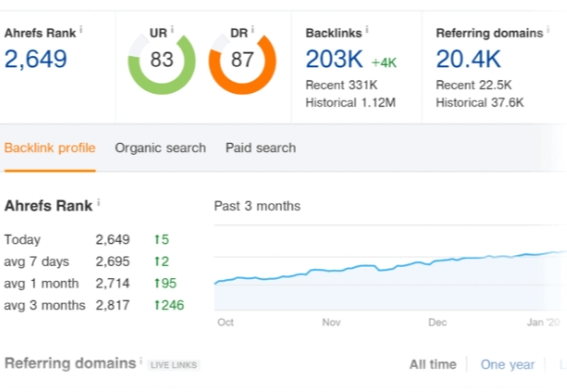The width and height of the screenshot is (567, 392).
Task: Click the avg 1 month value 2,714
Action: pos(112,284)
